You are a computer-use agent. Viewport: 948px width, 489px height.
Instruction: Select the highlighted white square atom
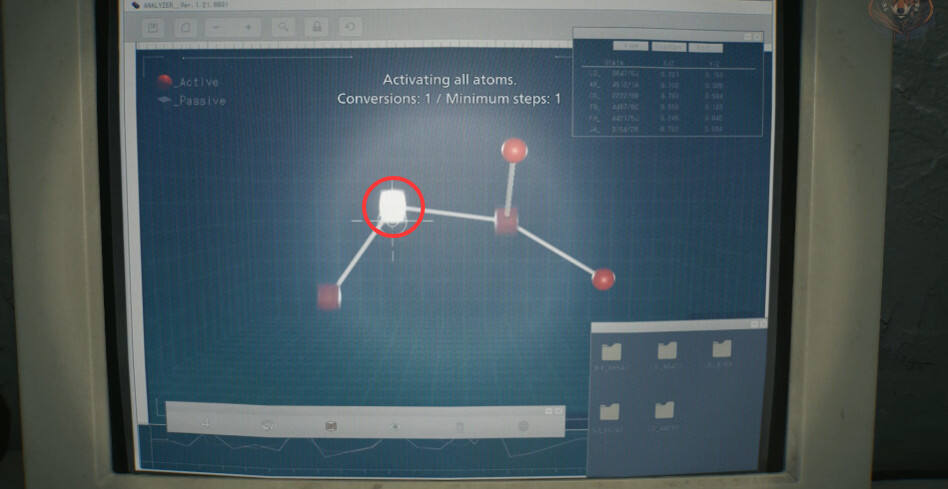(393, 204)
